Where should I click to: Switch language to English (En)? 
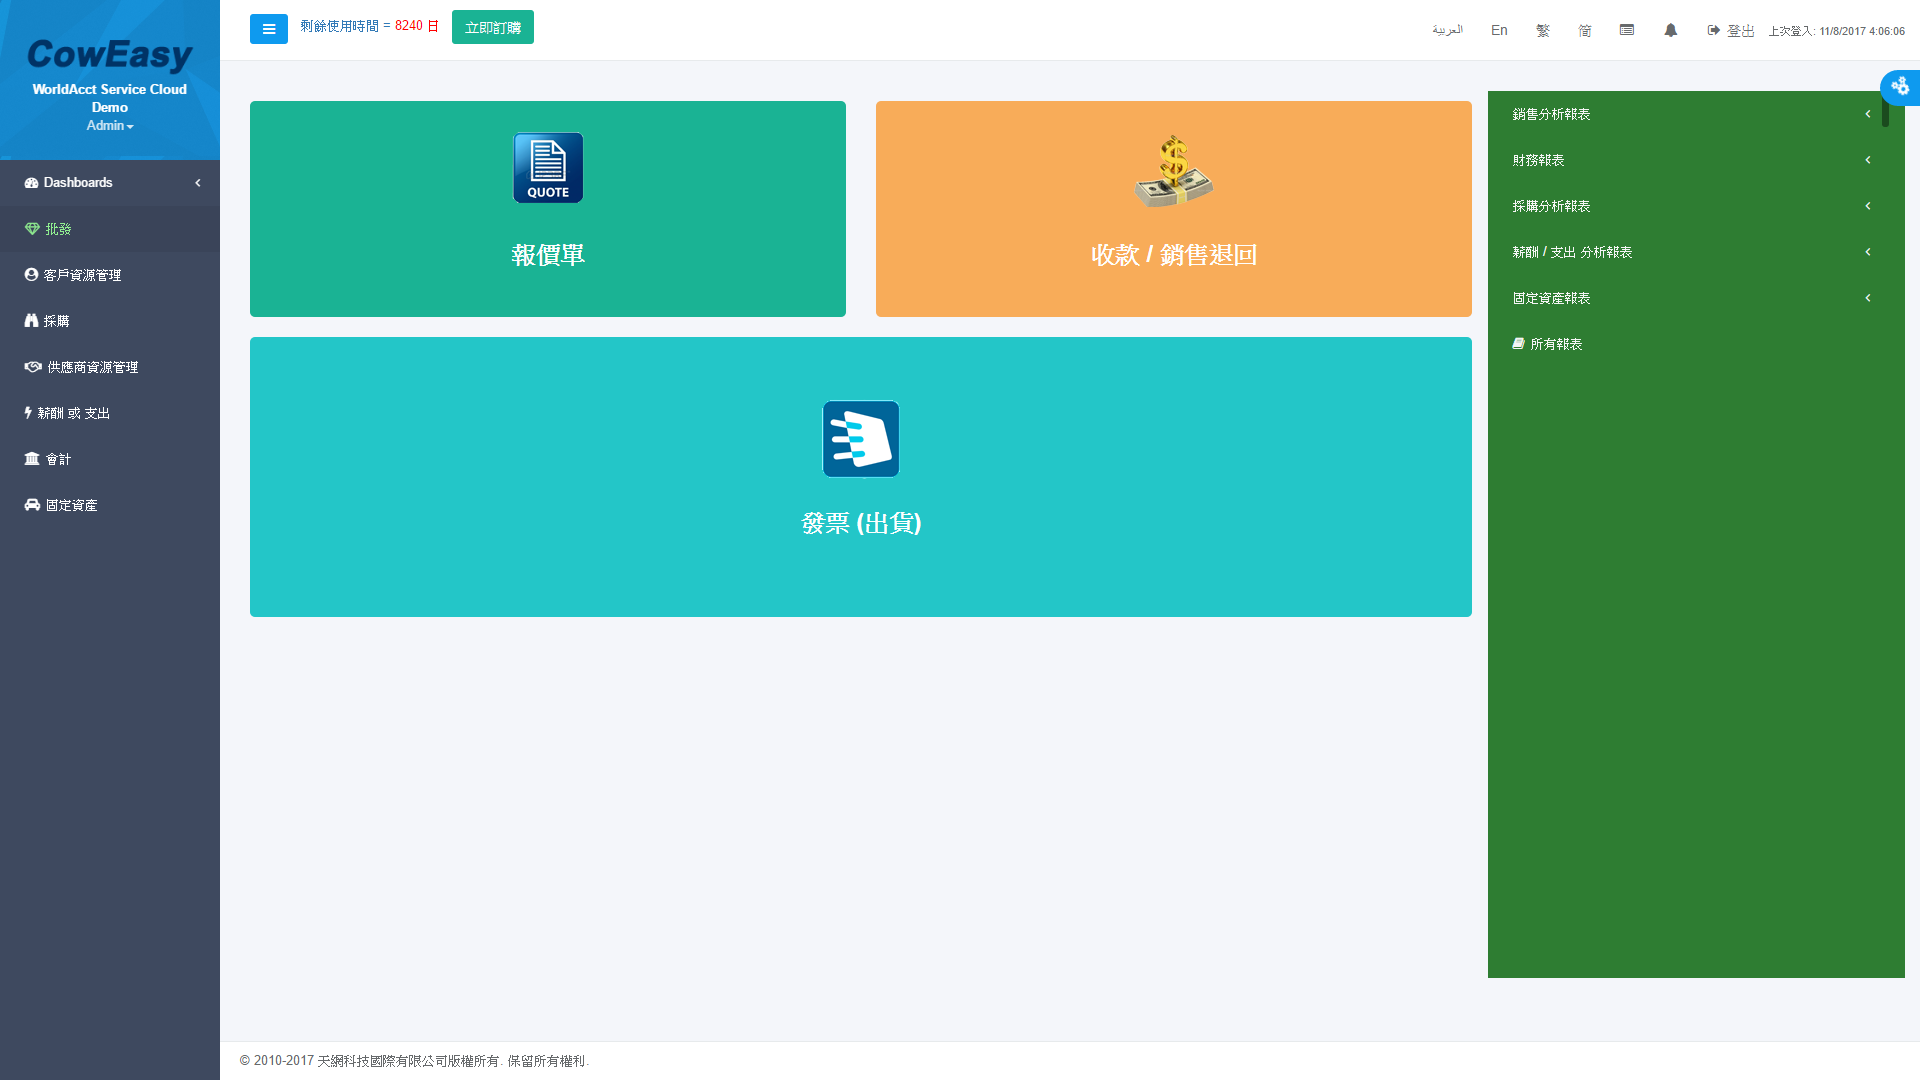tap(1499, 30)
